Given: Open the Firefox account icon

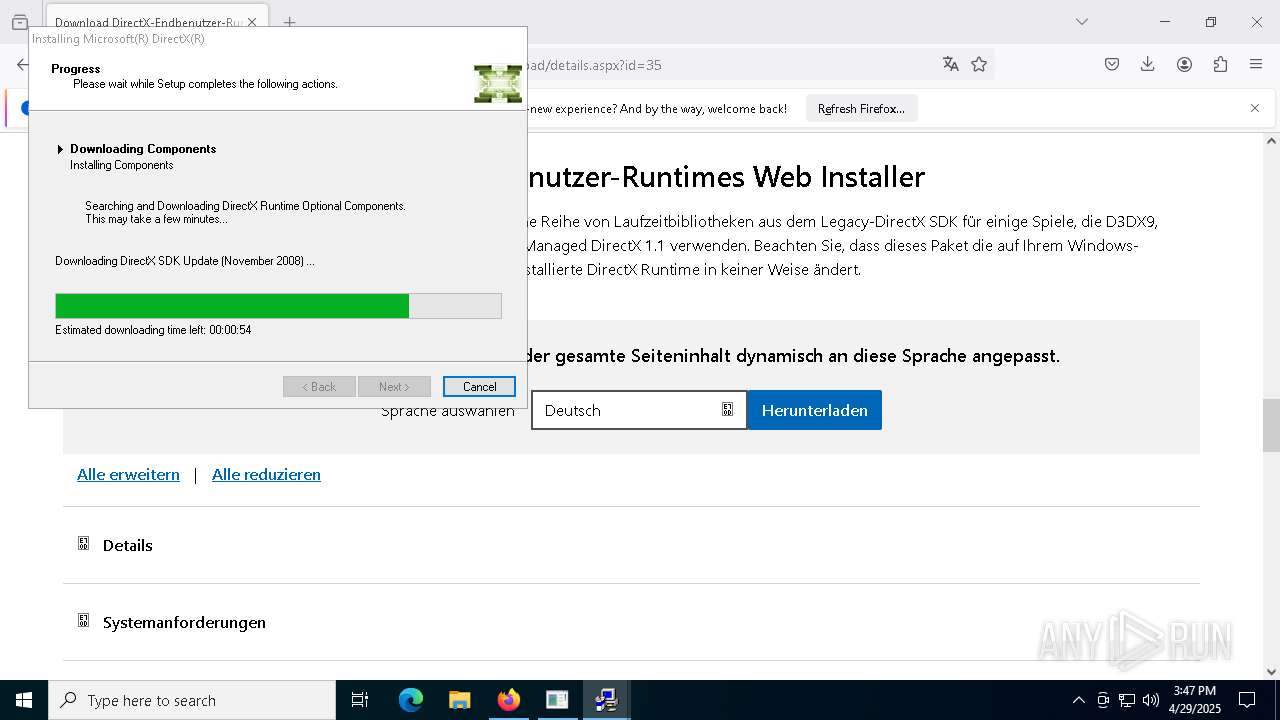Looking at the screenshot, I should pyautogui.click(x=1184, y=65).
